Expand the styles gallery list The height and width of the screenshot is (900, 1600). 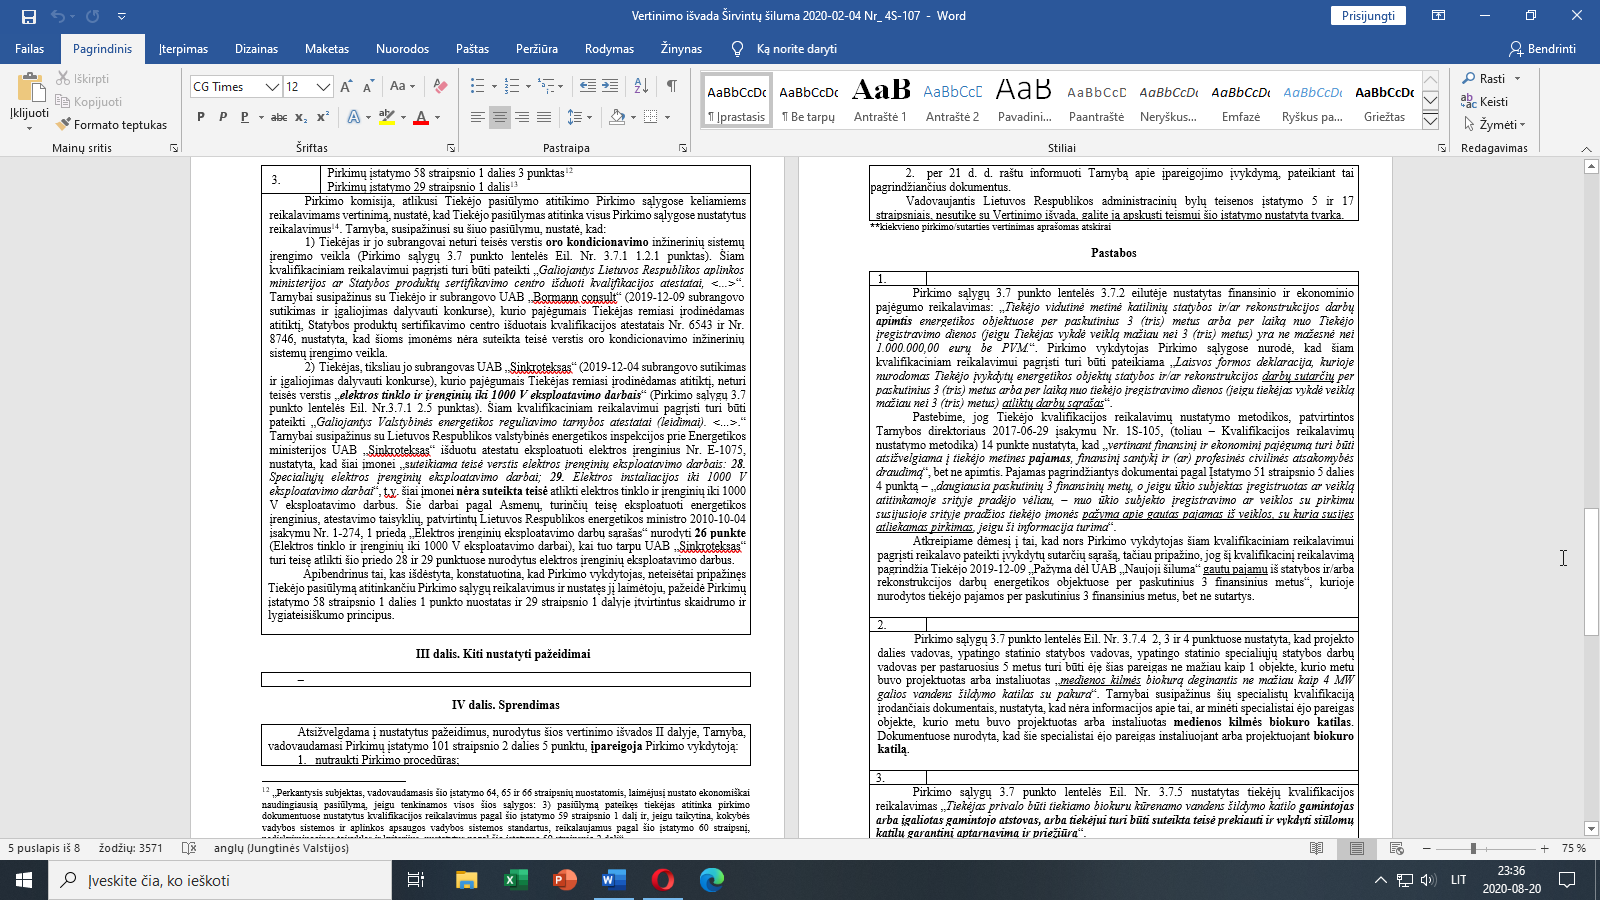point(1430,121)
